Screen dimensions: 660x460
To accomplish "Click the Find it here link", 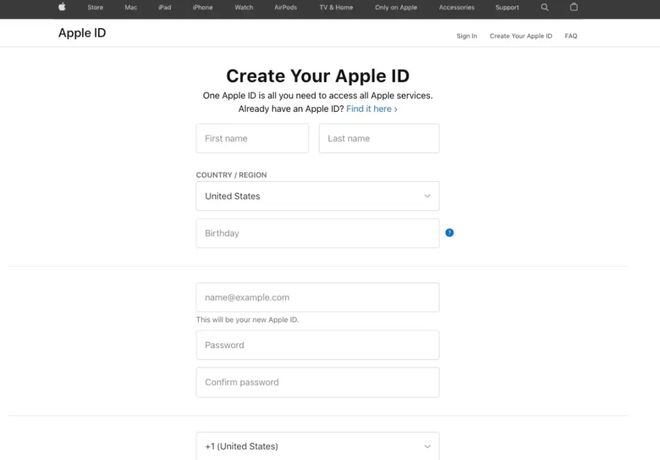I will click(x=372, y=109).
